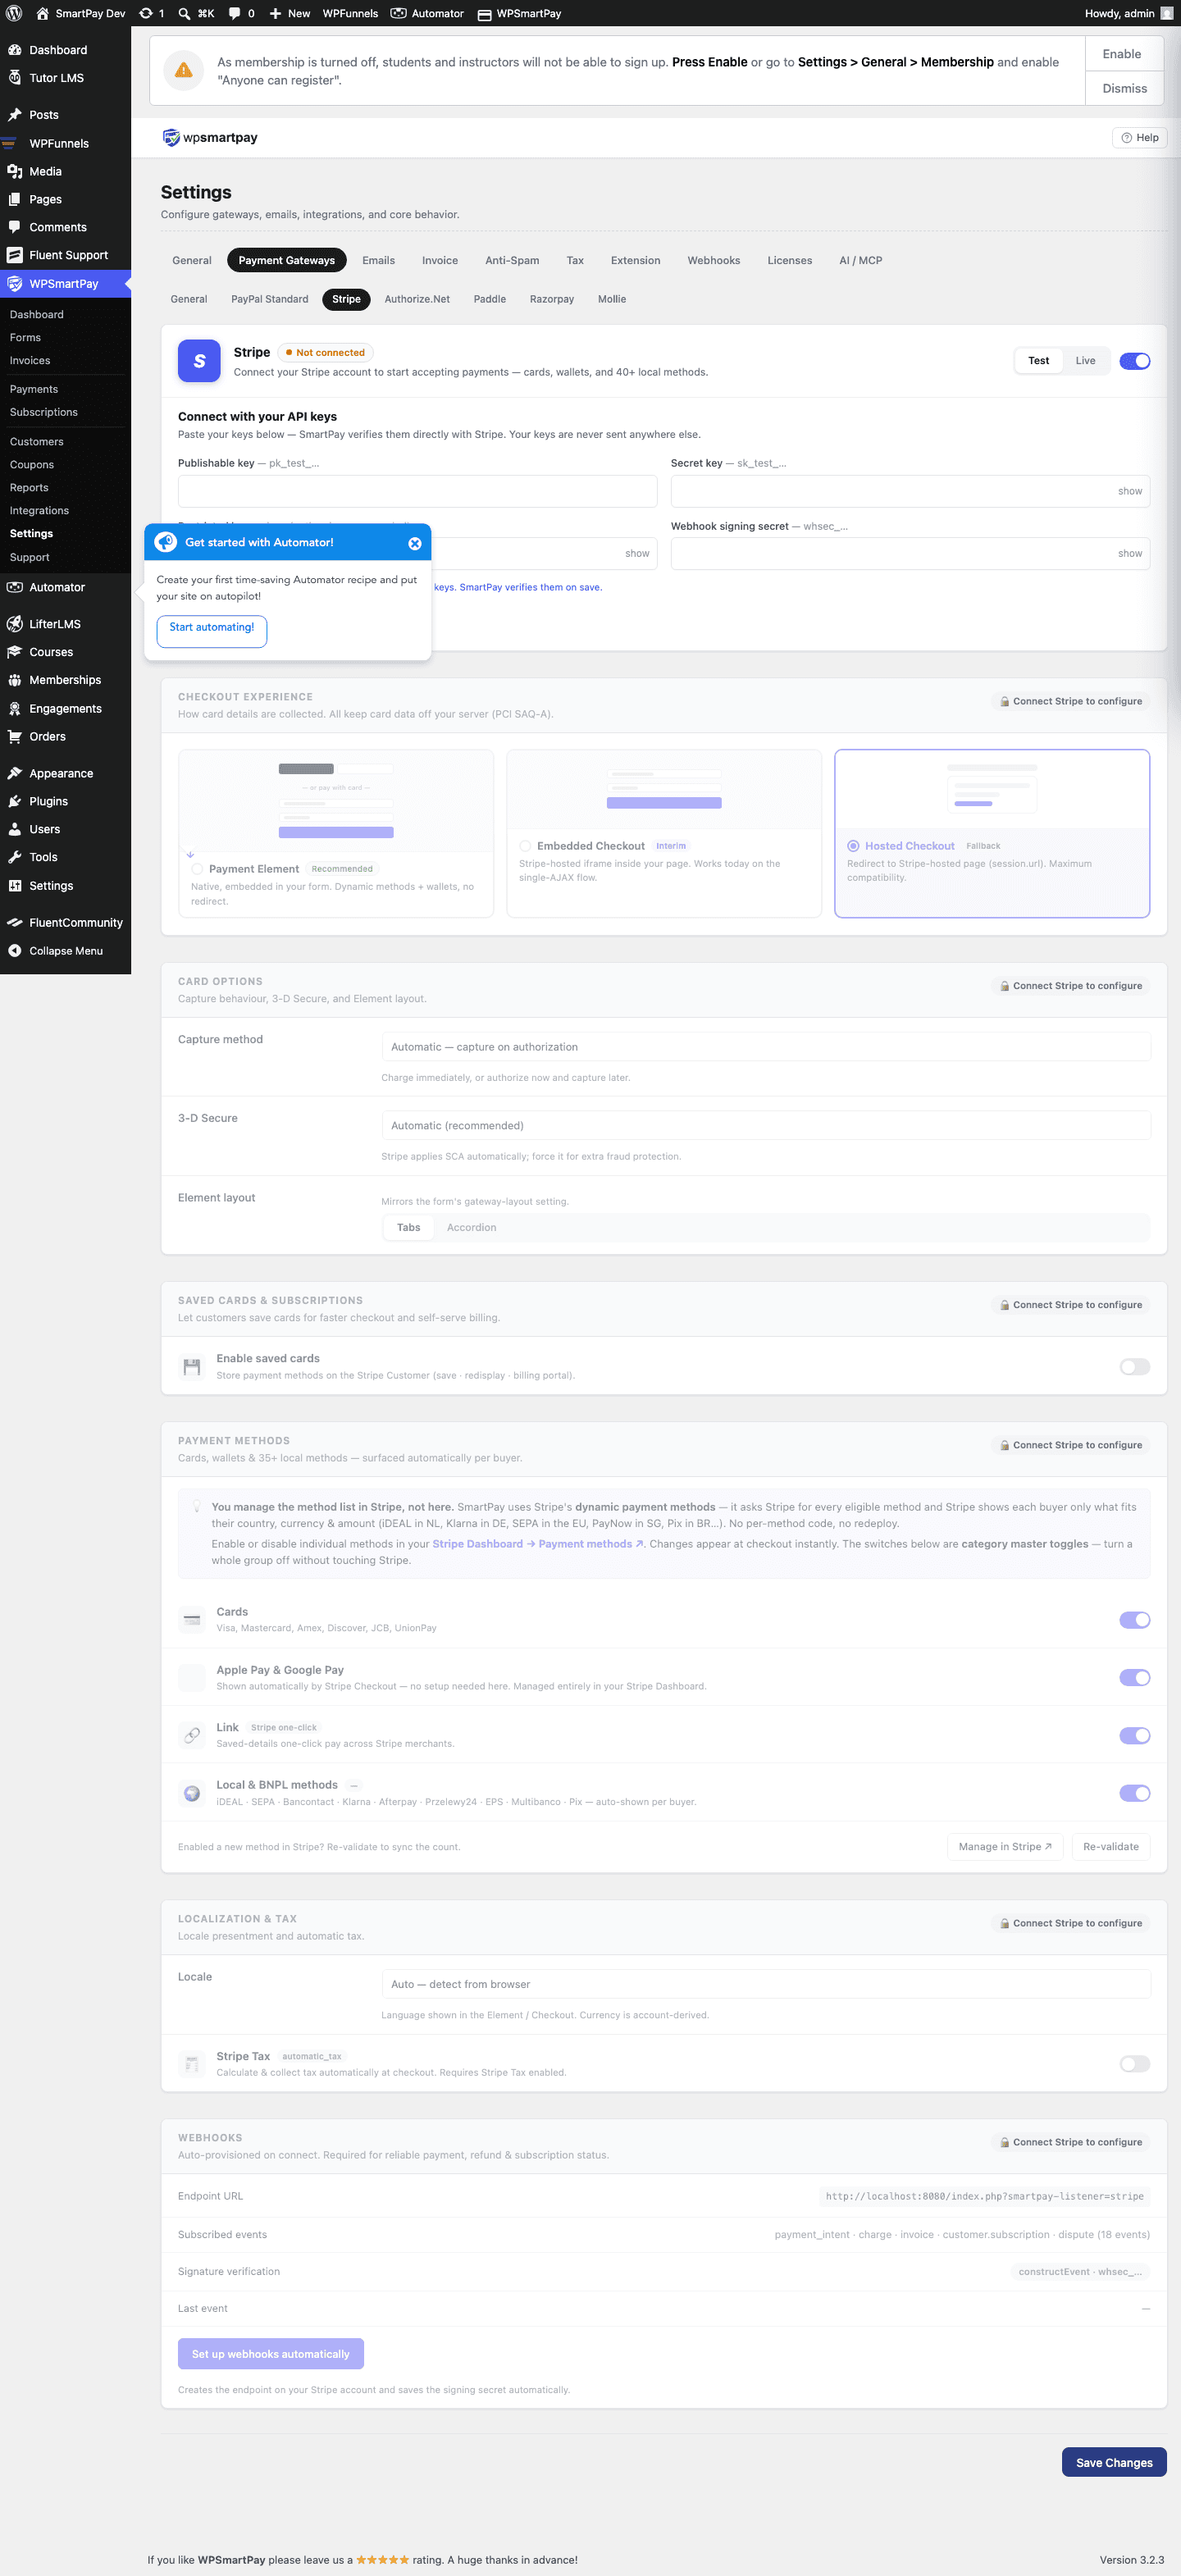This screenshot has height=2576, width=1181.
Task: Toggle the Stripe Tax switch
Action: click(1134, 2064)
